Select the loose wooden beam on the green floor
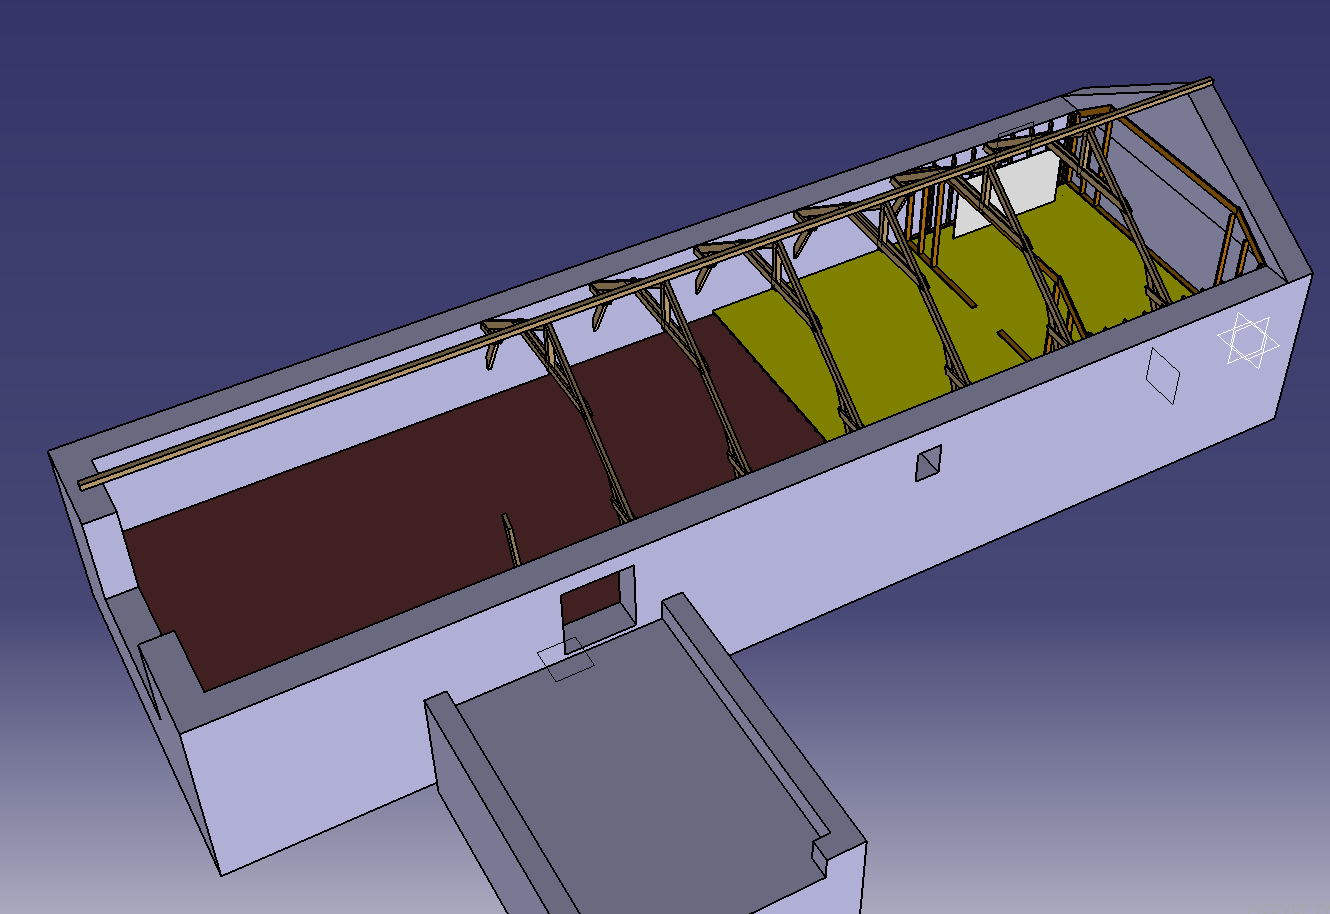This screenshot has width=1330, height=914. (1012, 345)
